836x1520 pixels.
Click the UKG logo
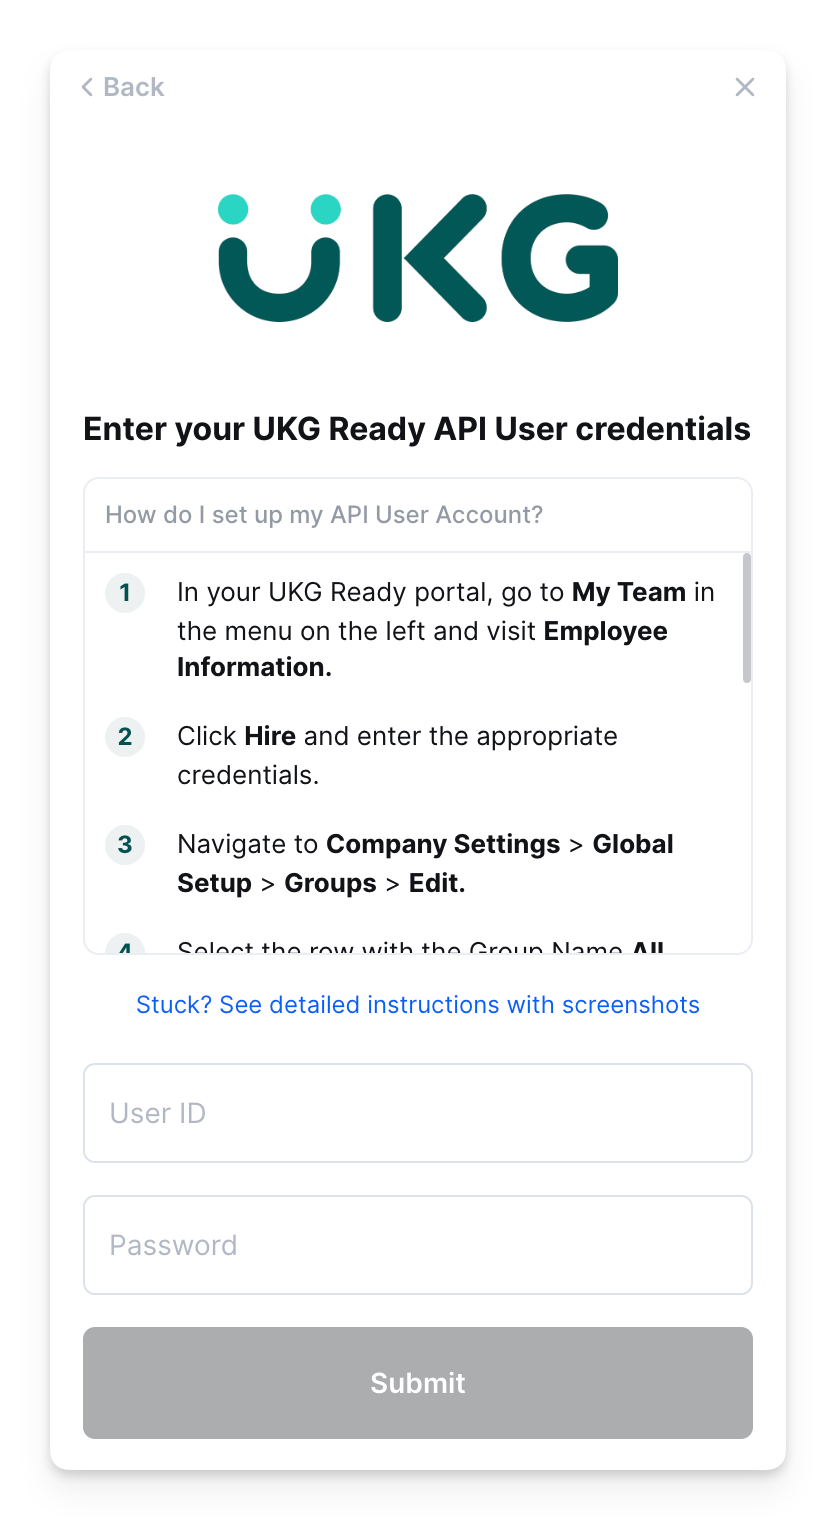click(x=418, y=258)
